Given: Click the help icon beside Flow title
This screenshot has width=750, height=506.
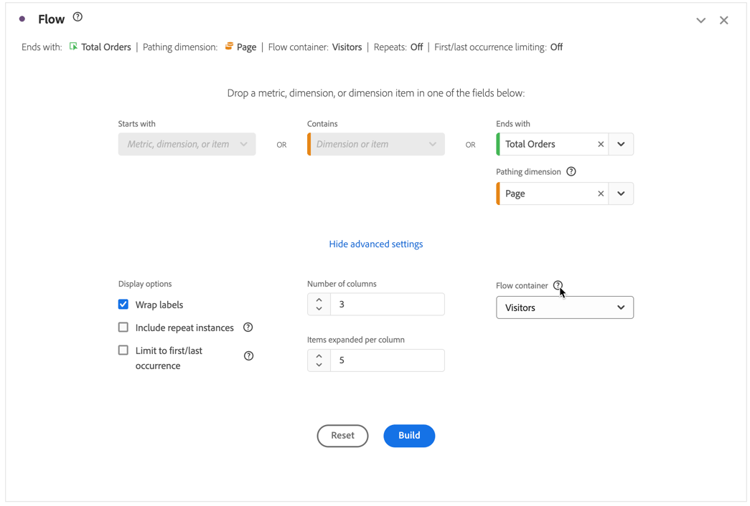Looking at the screenshot, I should point(78,17).
